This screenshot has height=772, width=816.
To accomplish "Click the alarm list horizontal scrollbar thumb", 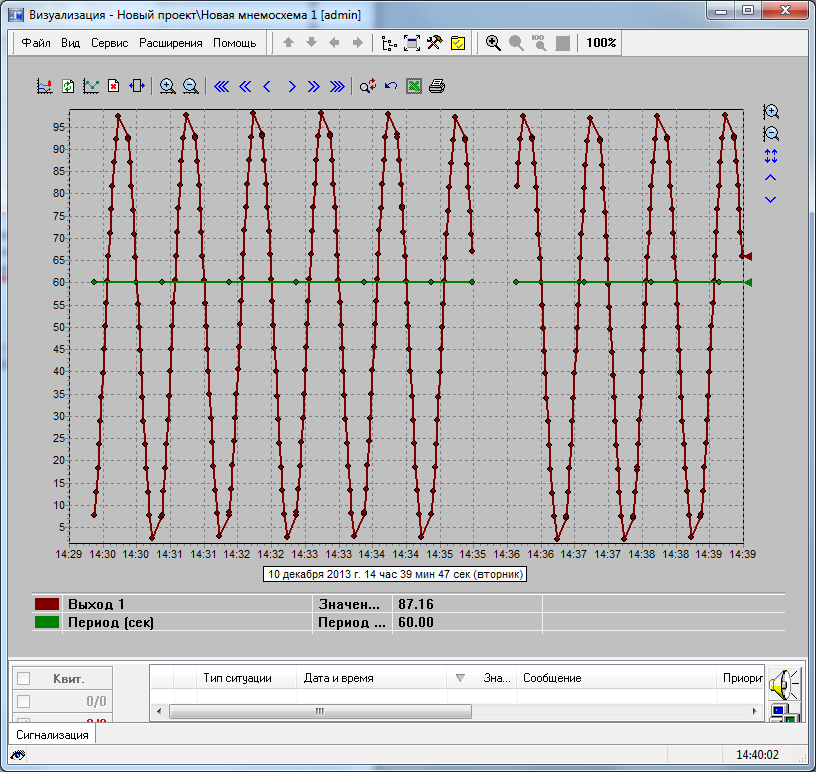I will pyautogui.click(x=320, y=712).
